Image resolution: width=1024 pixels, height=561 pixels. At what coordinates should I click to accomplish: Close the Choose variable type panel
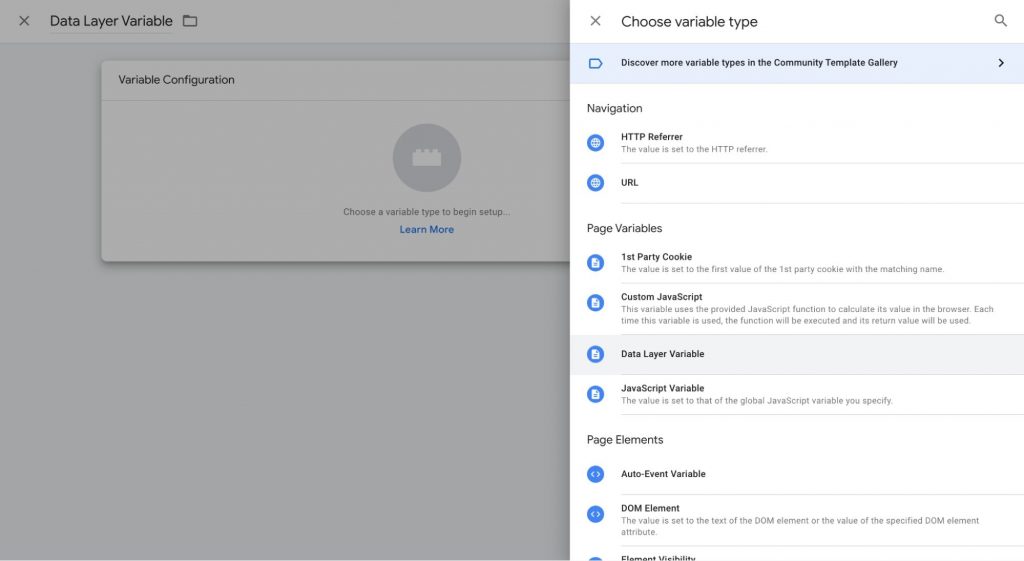pos(595,21)
